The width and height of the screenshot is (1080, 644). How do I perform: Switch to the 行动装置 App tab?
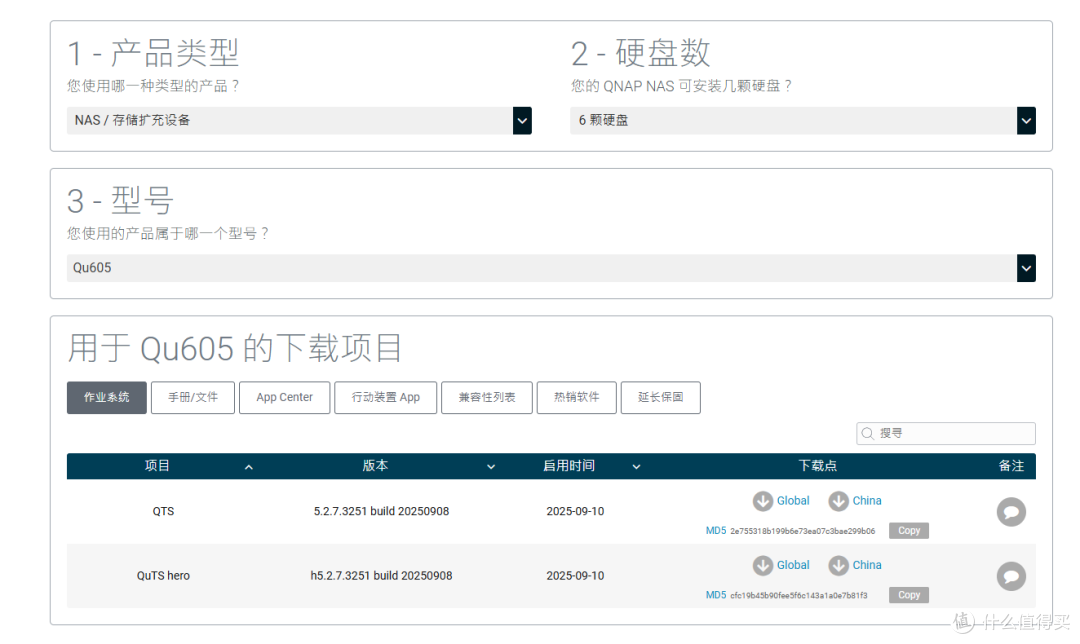[x=386, y=397]
